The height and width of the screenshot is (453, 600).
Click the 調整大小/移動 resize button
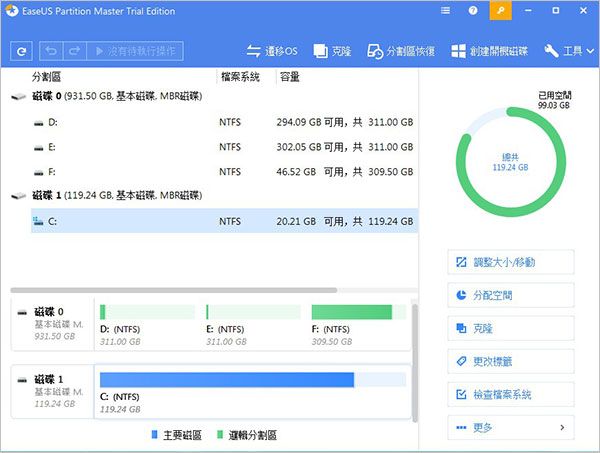511,262
